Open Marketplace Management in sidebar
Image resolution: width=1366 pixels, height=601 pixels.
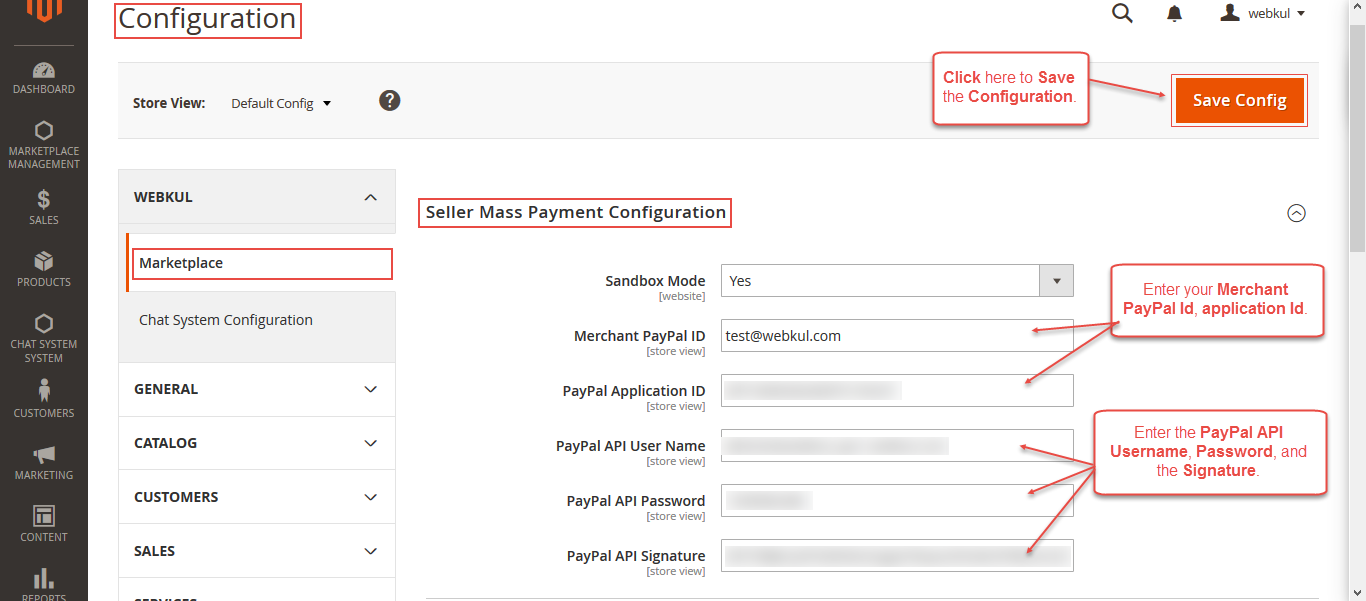tap(43, 145)
